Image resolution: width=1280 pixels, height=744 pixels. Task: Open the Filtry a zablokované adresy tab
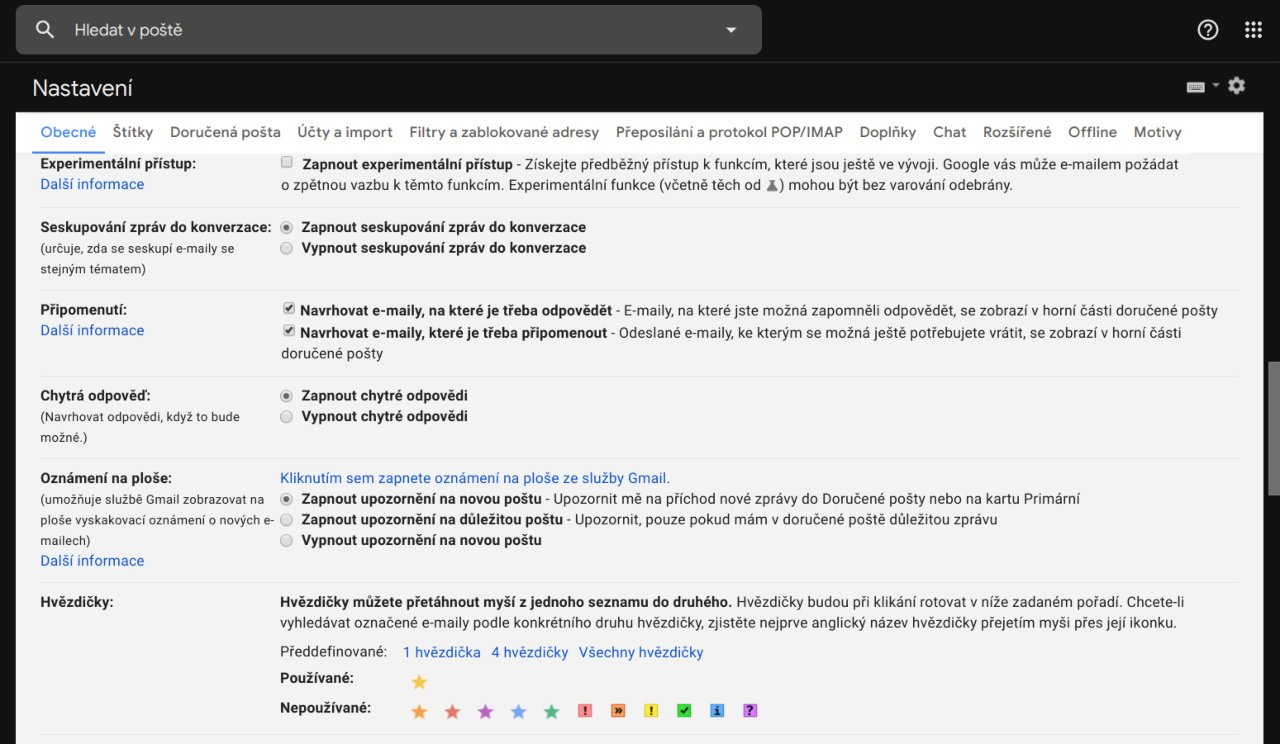pos(504,132)
